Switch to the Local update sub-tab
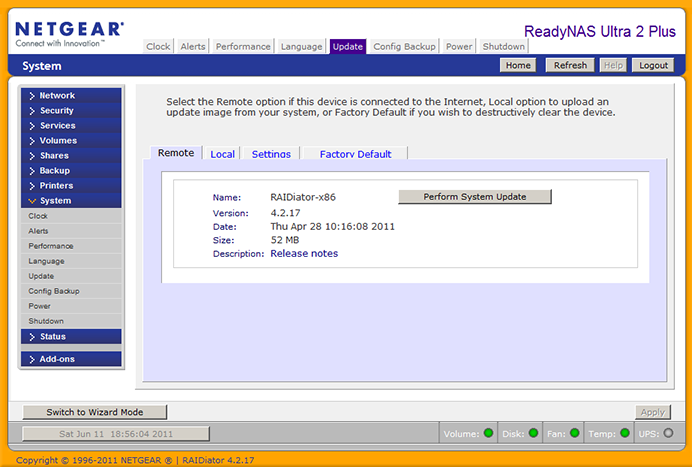This screenshot has width=692, height=467. coord(222,154)
